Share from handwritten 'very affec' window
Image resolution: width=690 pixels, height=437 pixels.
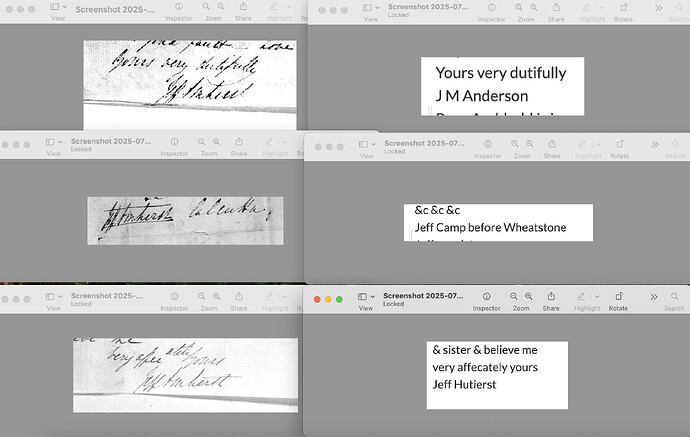pyautogui.click(x=239, y=296)
